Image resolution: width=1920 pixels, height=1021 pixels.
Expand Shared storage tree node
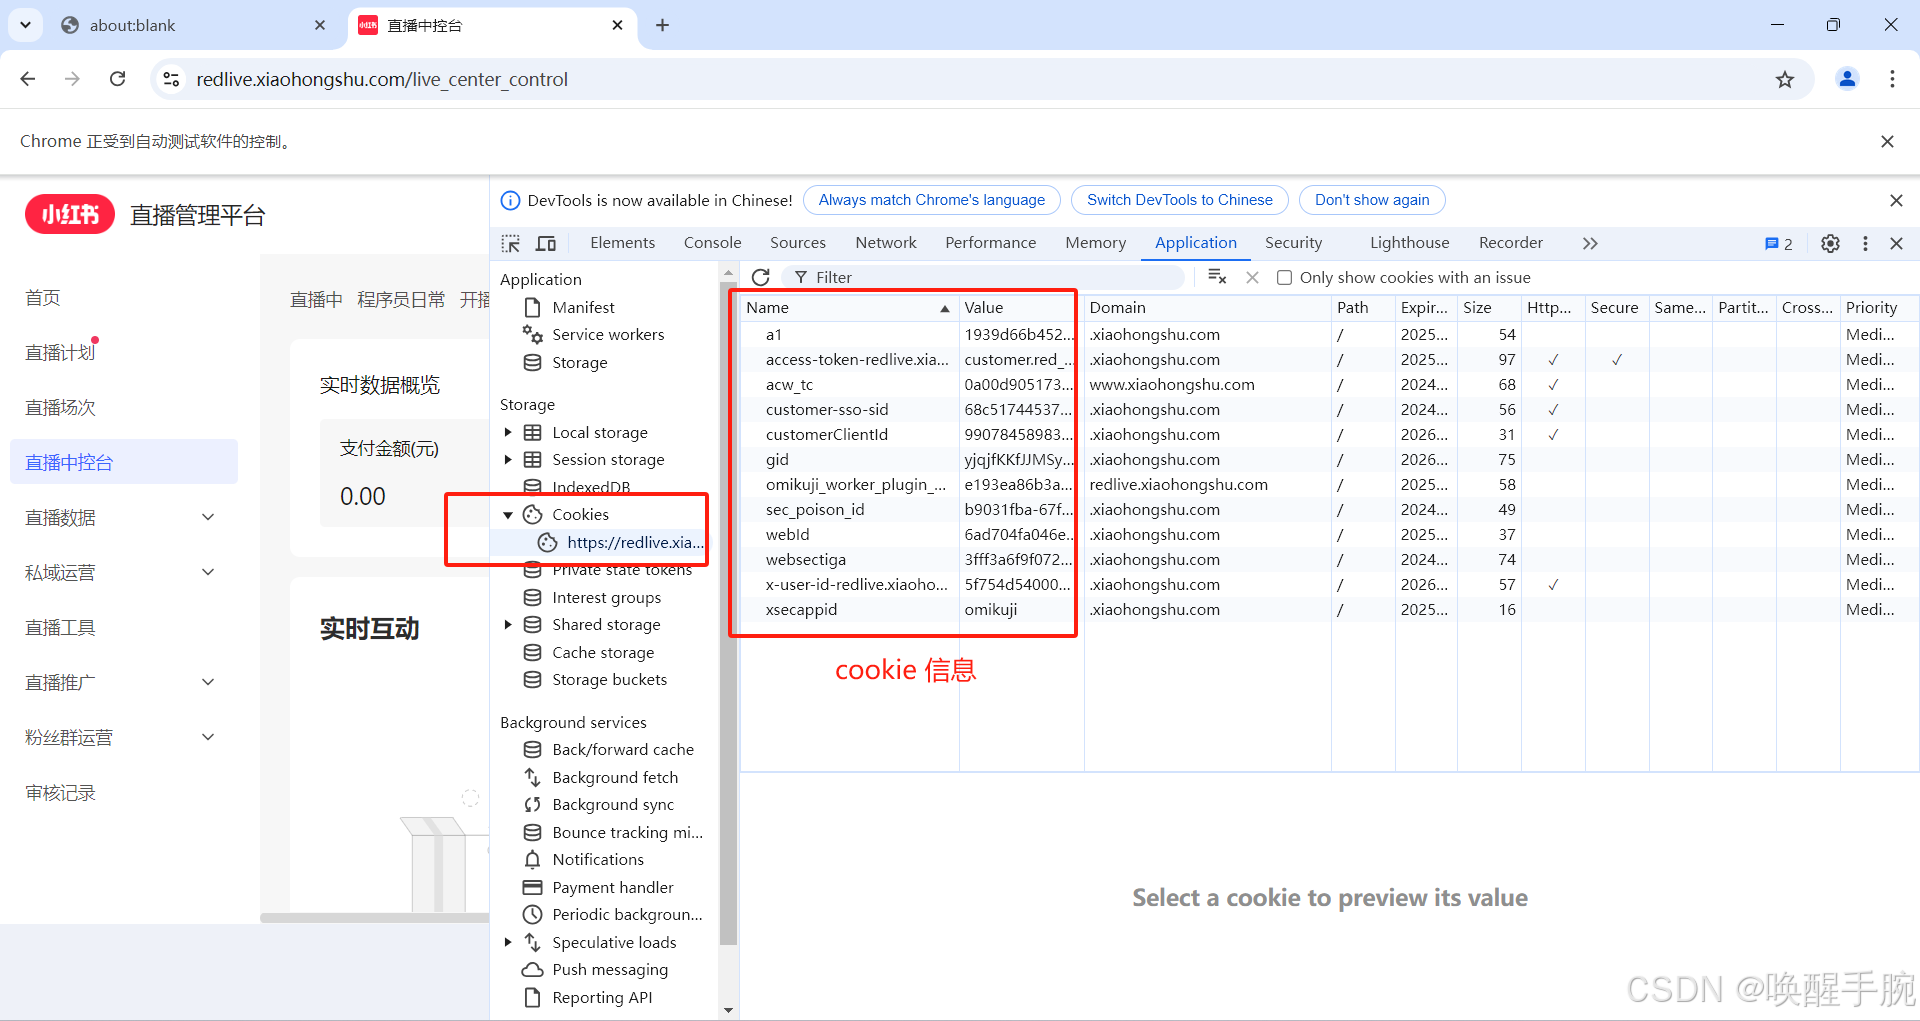[x=508, y=624]
